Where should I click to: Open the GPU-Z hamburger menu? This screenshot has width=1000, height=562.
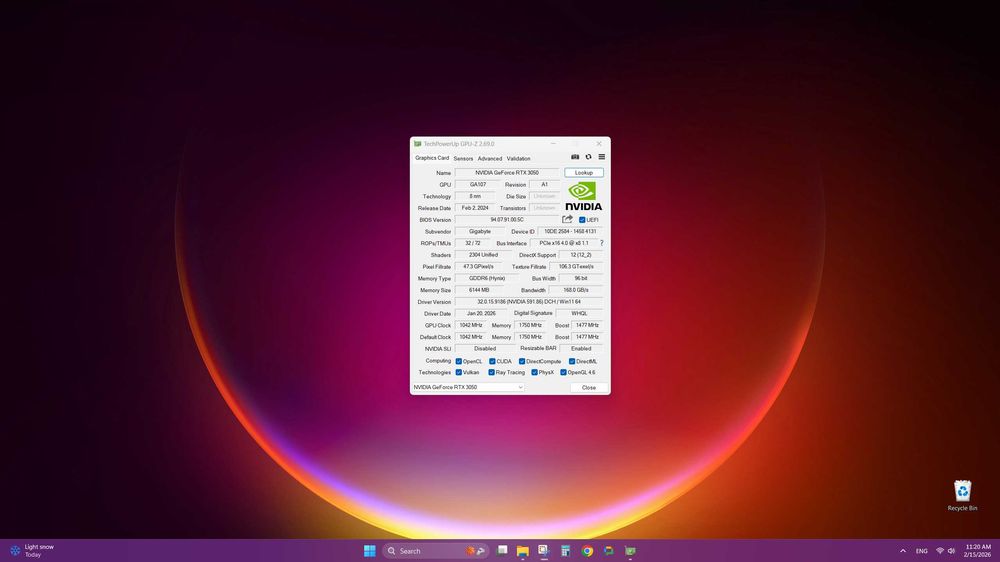(x=601, y=157)
